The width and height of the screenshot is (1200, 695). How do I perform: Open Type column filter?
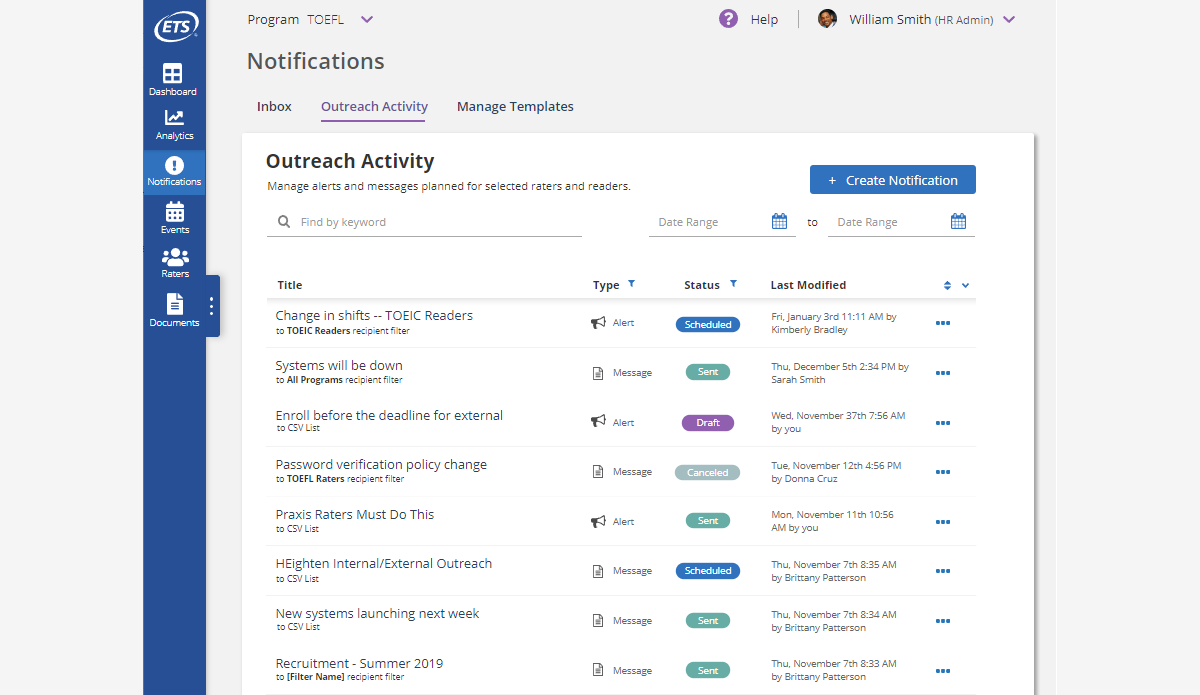click(x=631, y=285)
